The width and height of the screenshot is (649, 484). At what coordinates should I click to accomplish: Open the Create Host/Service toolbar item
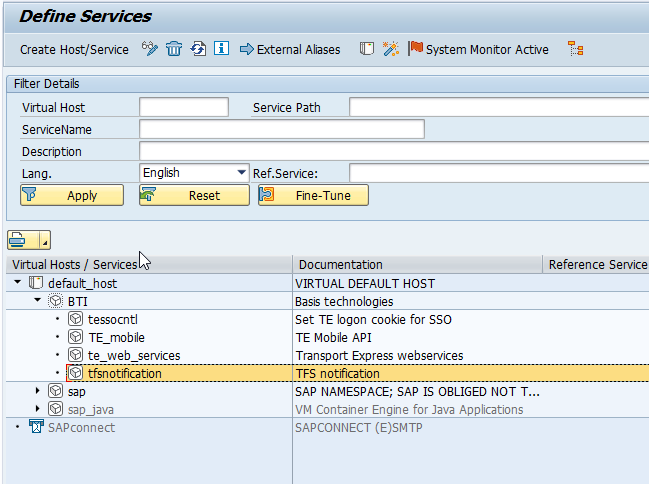(74, 49)
